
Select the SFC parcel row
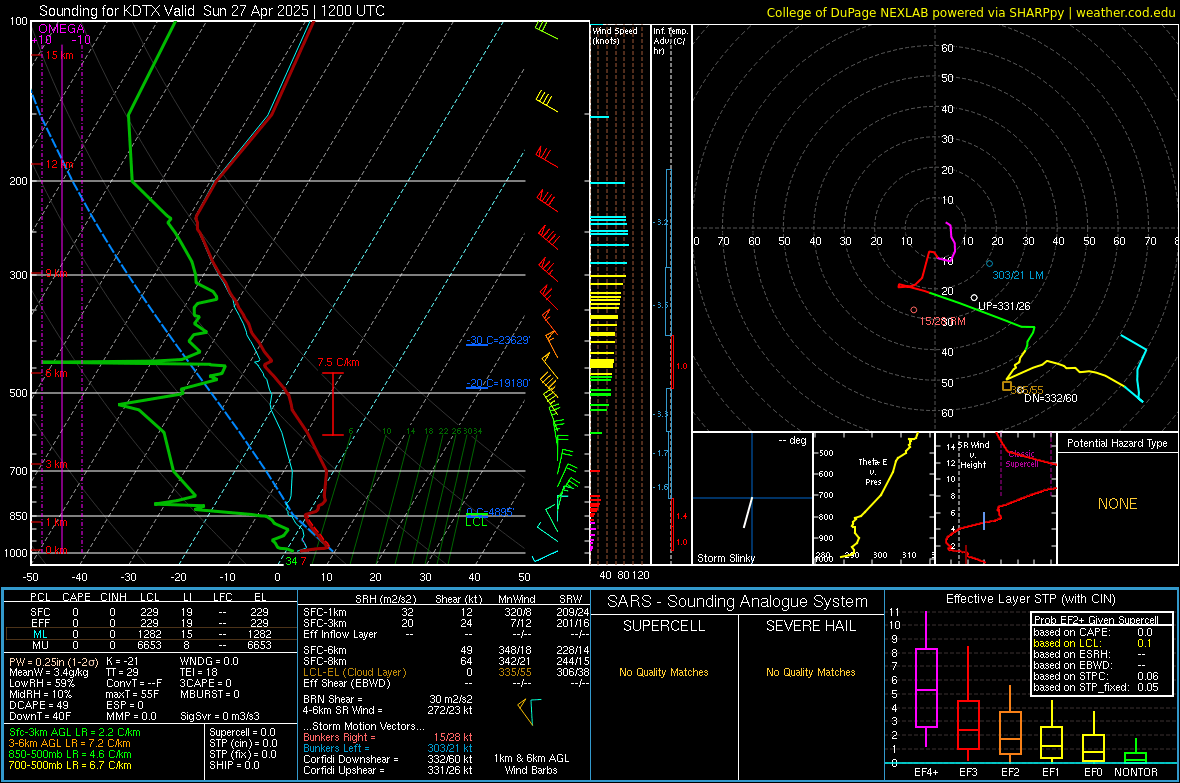coord(150,612)
